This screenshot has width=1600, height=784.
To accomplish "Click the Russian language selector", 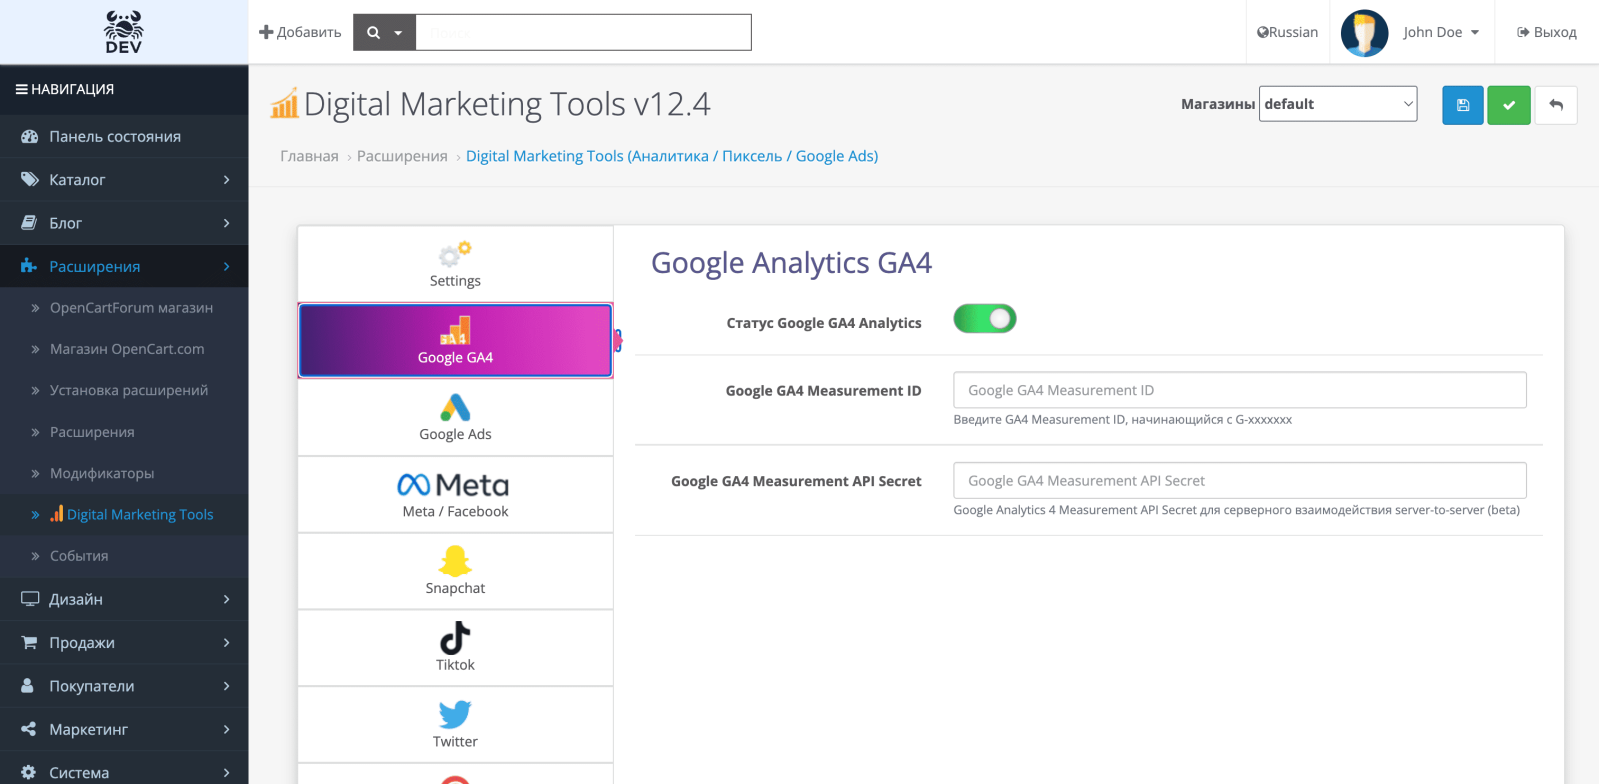I will coord(1287,33).
